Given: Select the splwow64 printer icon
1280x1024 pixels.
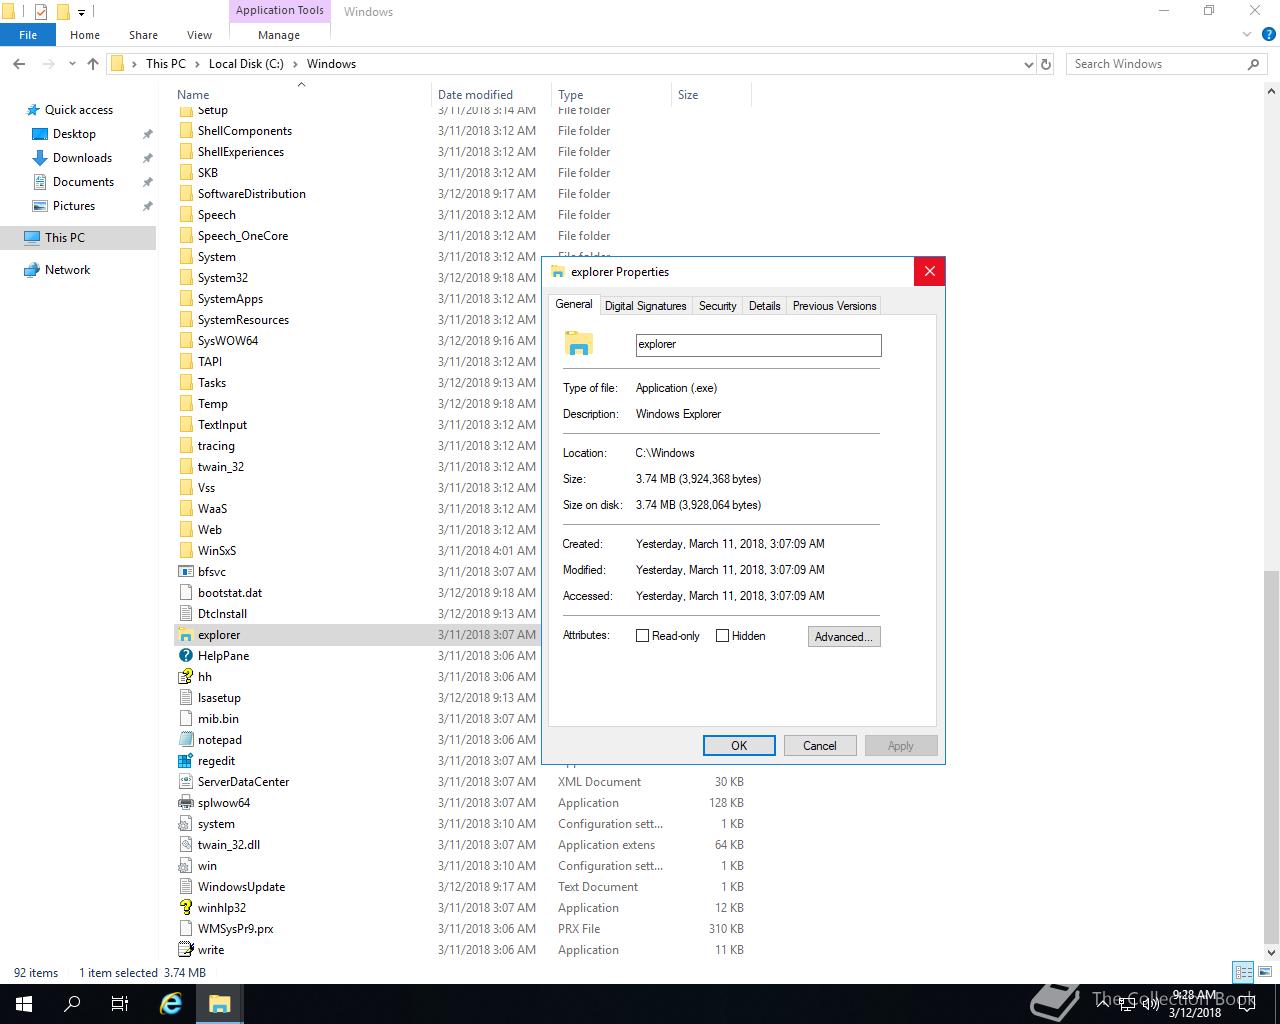Looking at the screenshot, I should [x=185, y=803].
